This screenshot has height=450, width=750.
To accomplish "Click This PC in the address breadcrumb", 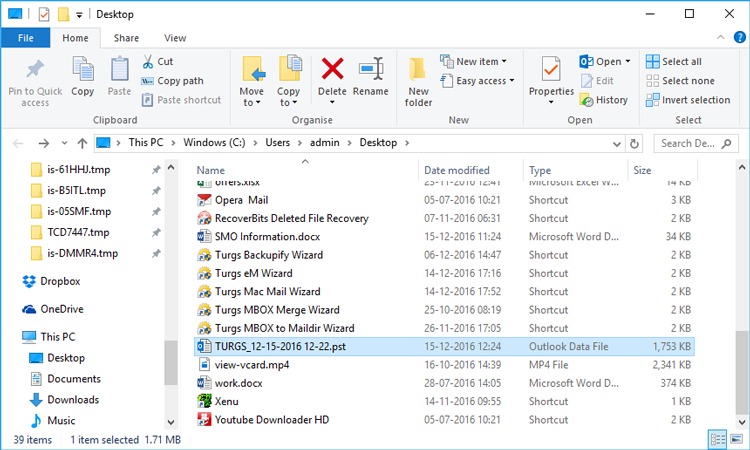I will point(146,143).
